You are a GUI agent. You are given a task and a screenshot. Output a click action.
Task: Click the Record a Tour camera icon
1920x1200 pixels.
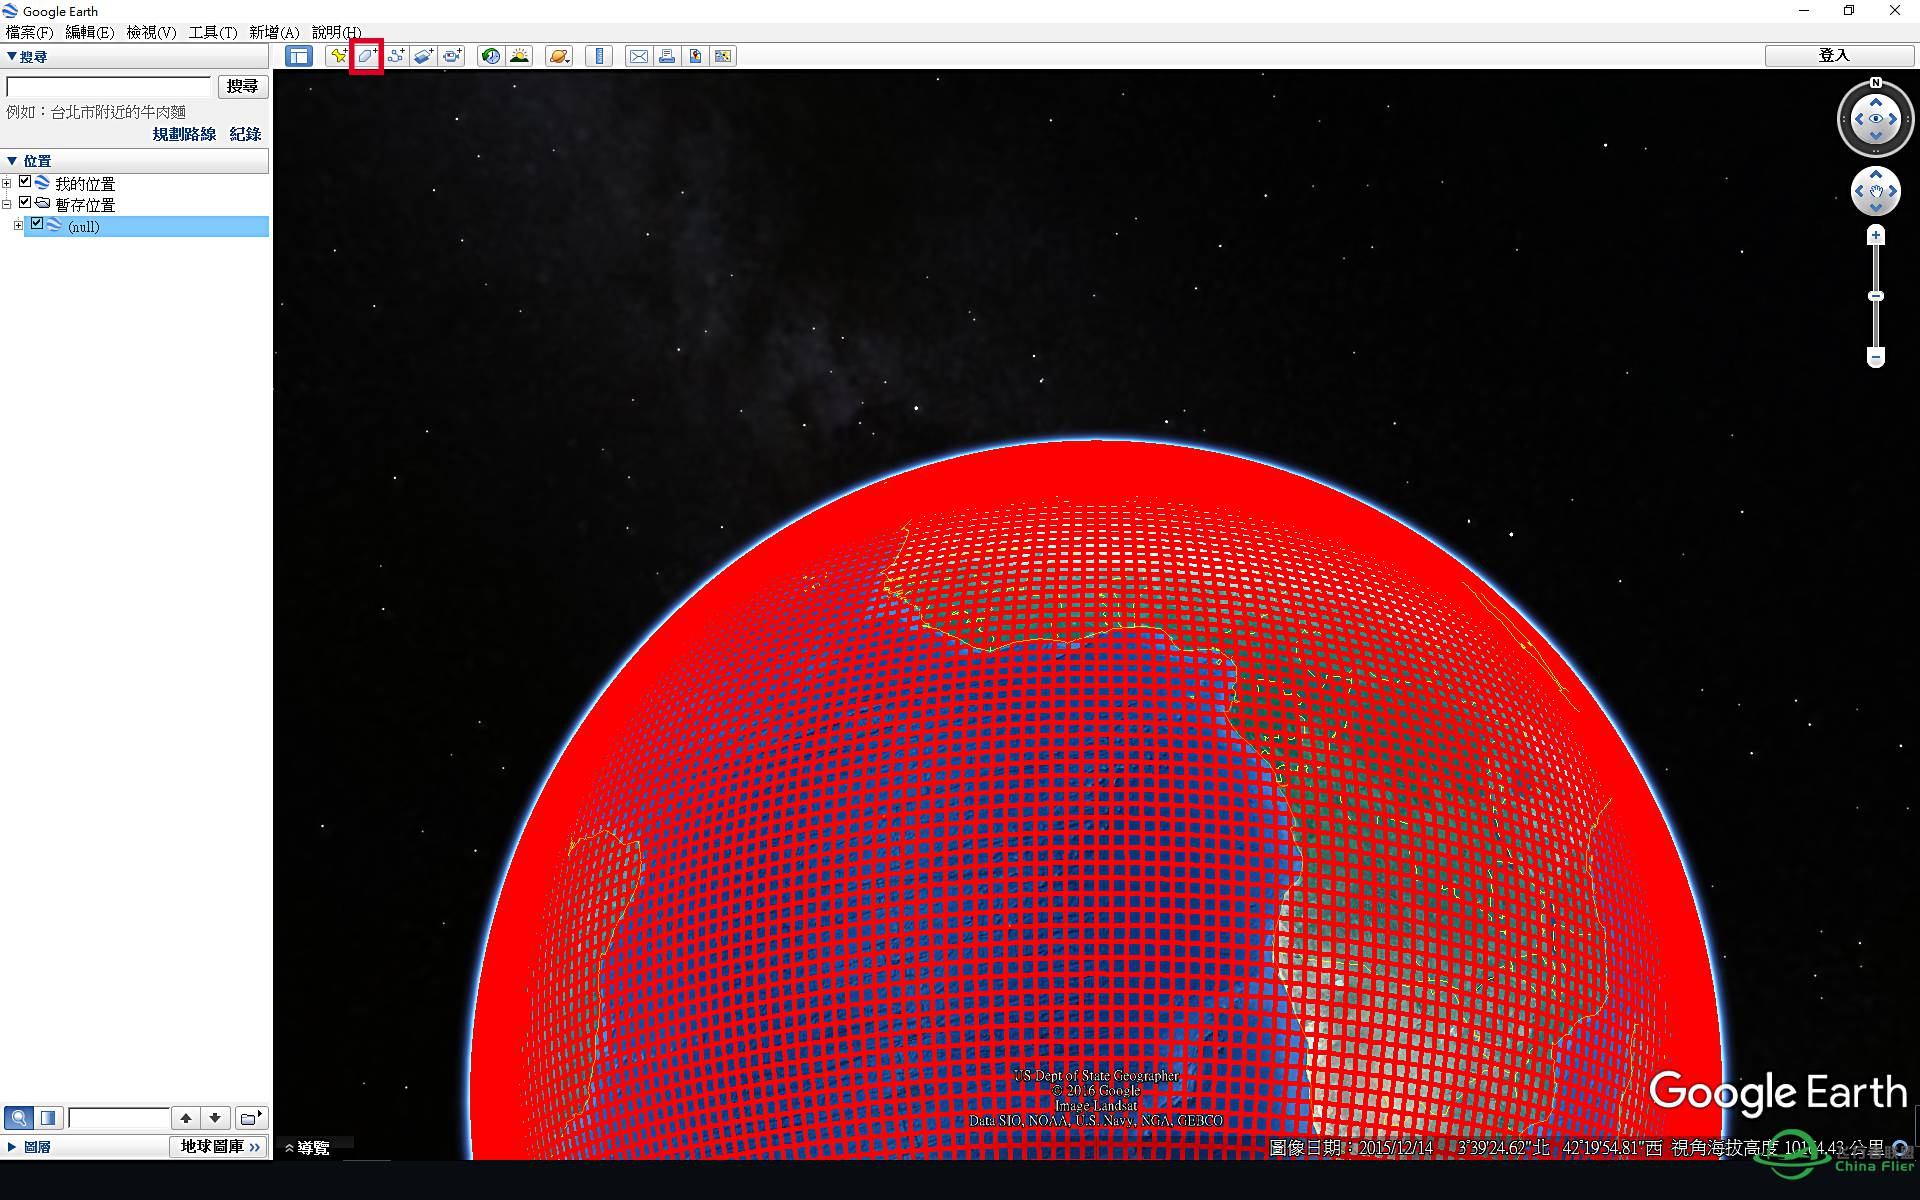(x=452, y=56)
